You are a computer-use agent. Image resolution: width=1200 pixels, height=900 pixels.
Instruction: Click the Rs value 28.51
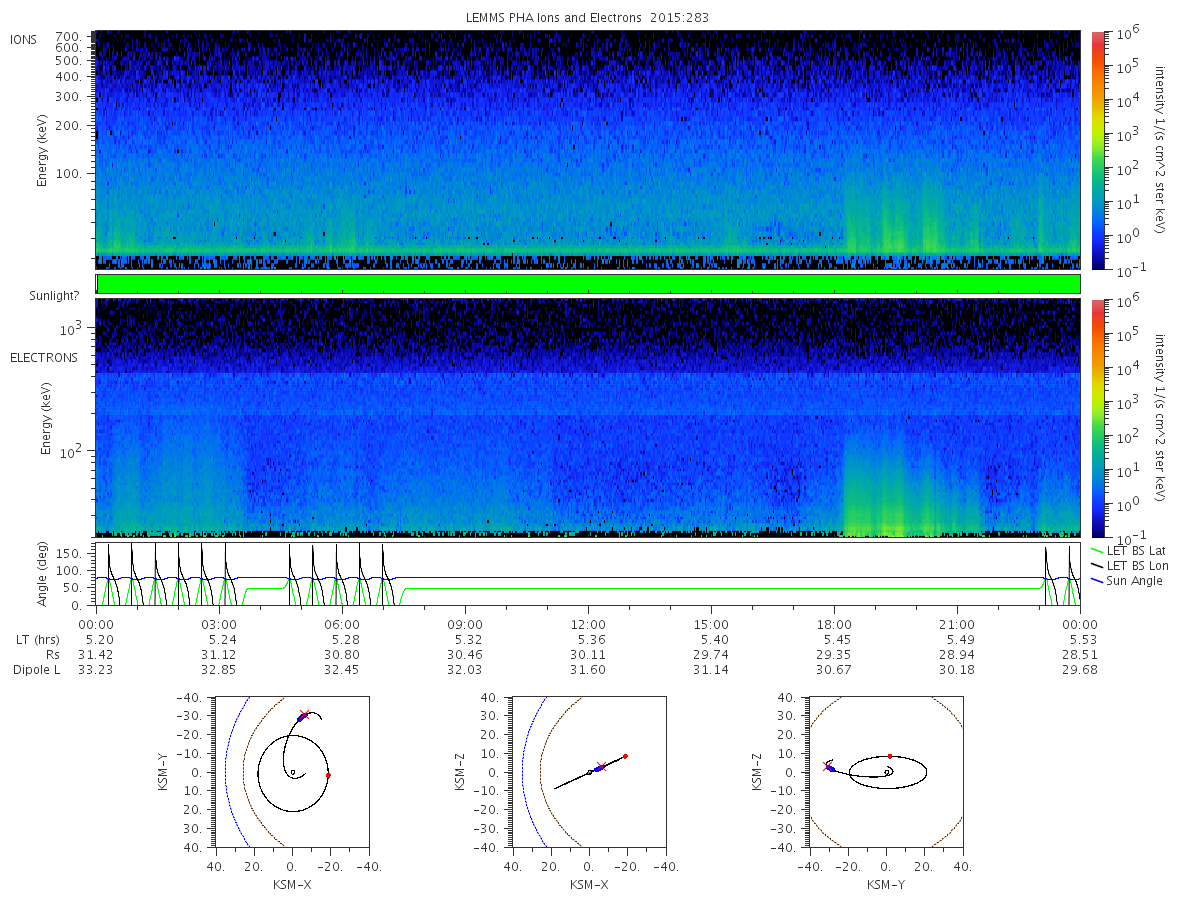(x=1081, y=654)
